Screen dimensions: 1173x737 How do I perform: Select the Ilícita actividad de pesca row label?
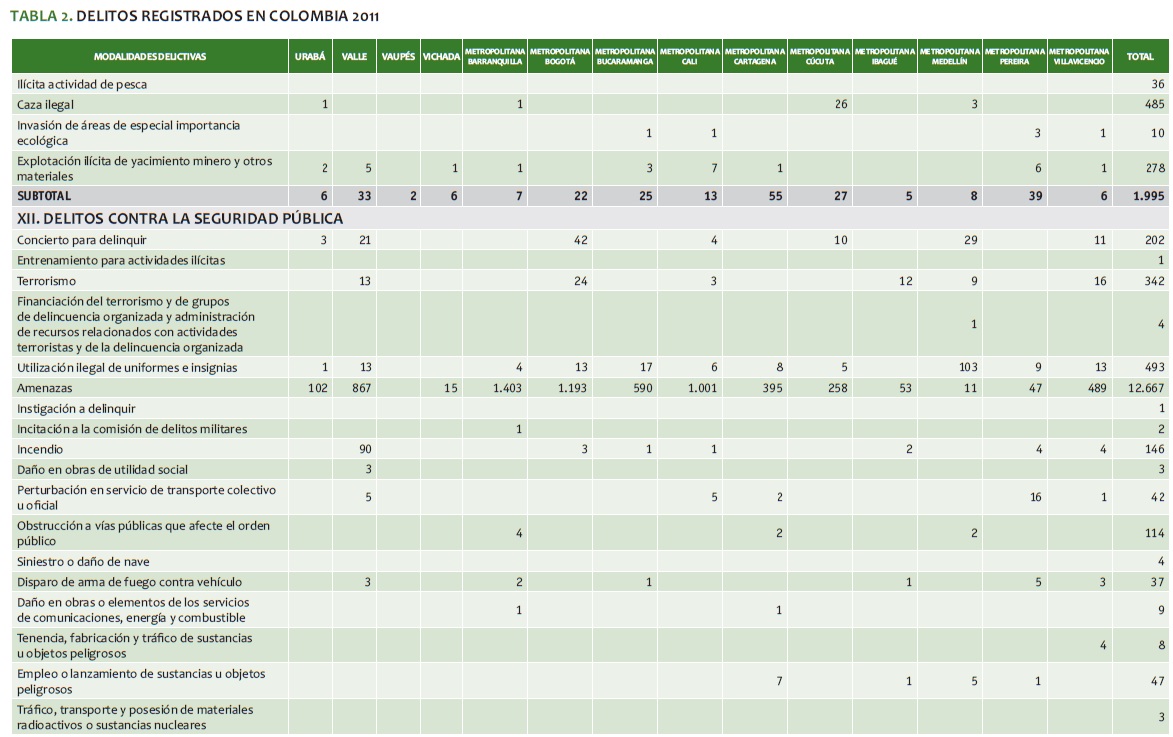click(82, 84)
